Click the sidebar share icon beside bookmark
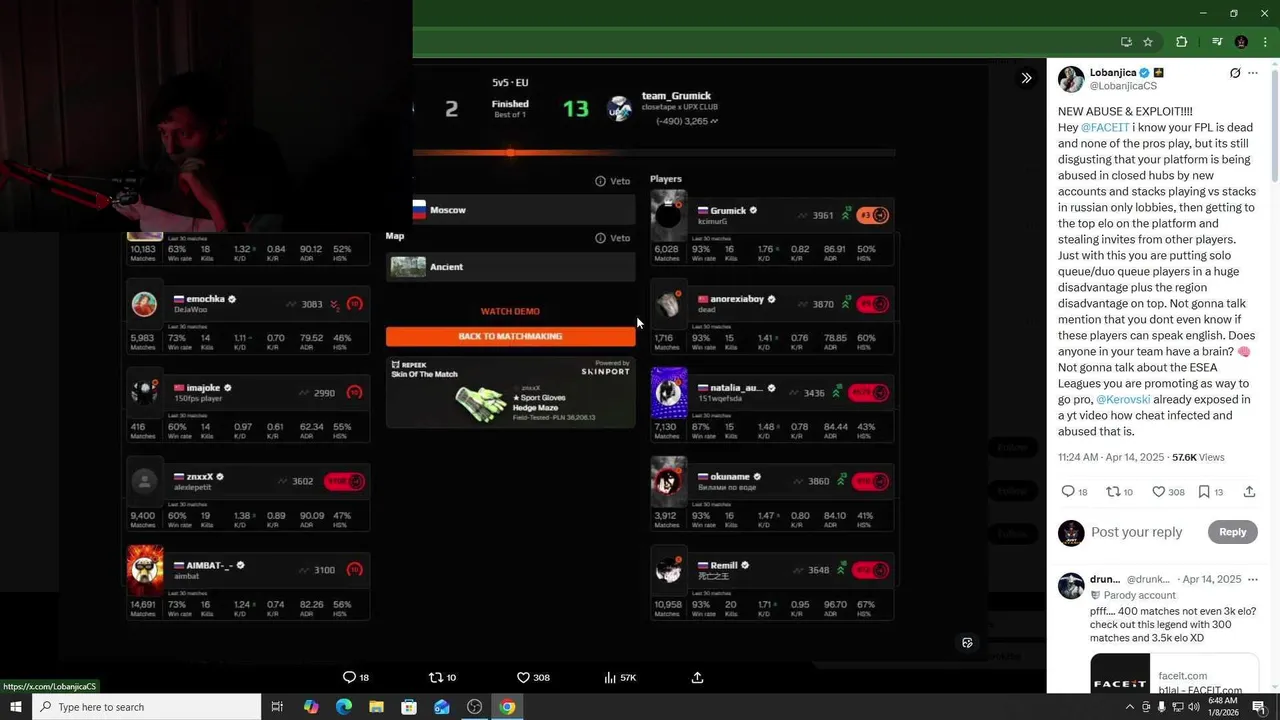The width and height of the screenshot is (1280, 720). (1249, 491)
